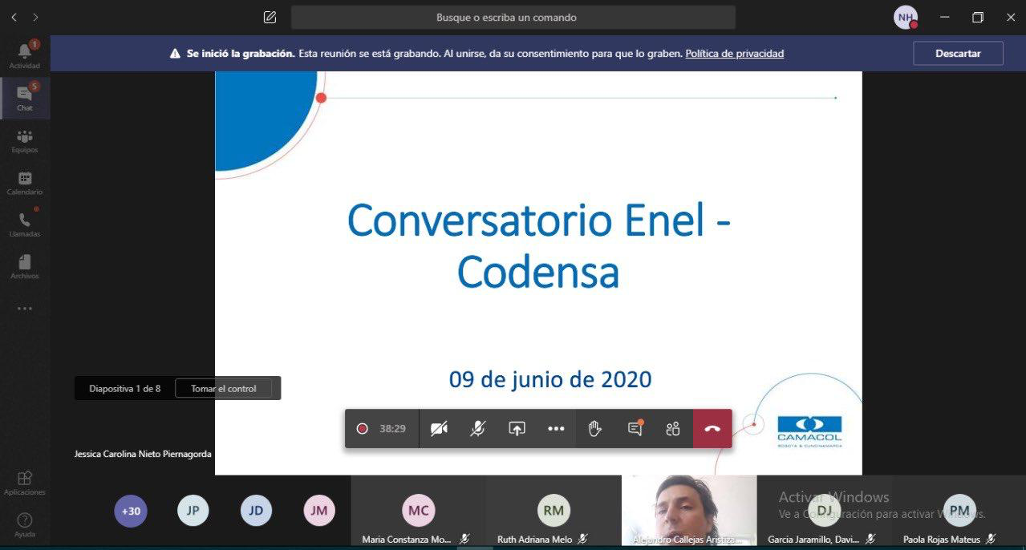Click the recording indicator dot
Image resolution: width=1026 pixels, height=550 pixels.
coord(362,428)
